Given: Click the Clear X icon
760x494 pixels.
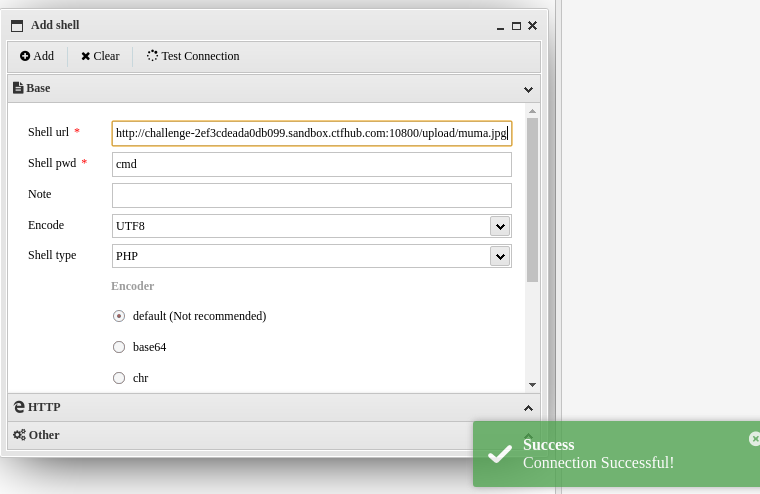Looking at the screenshot, I should coord(86,57).
